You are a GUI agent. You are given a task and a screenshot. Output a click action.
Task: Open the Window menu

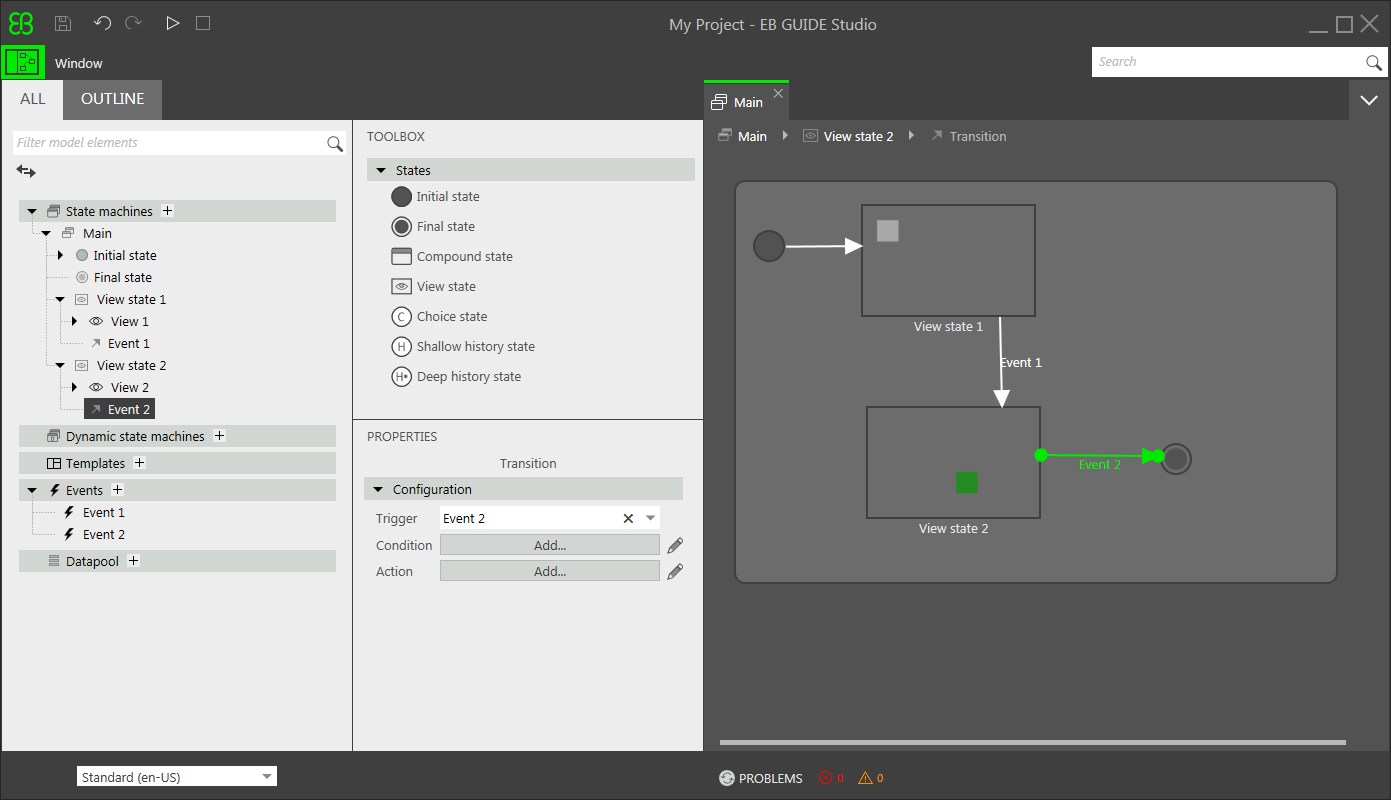[79, 63]
